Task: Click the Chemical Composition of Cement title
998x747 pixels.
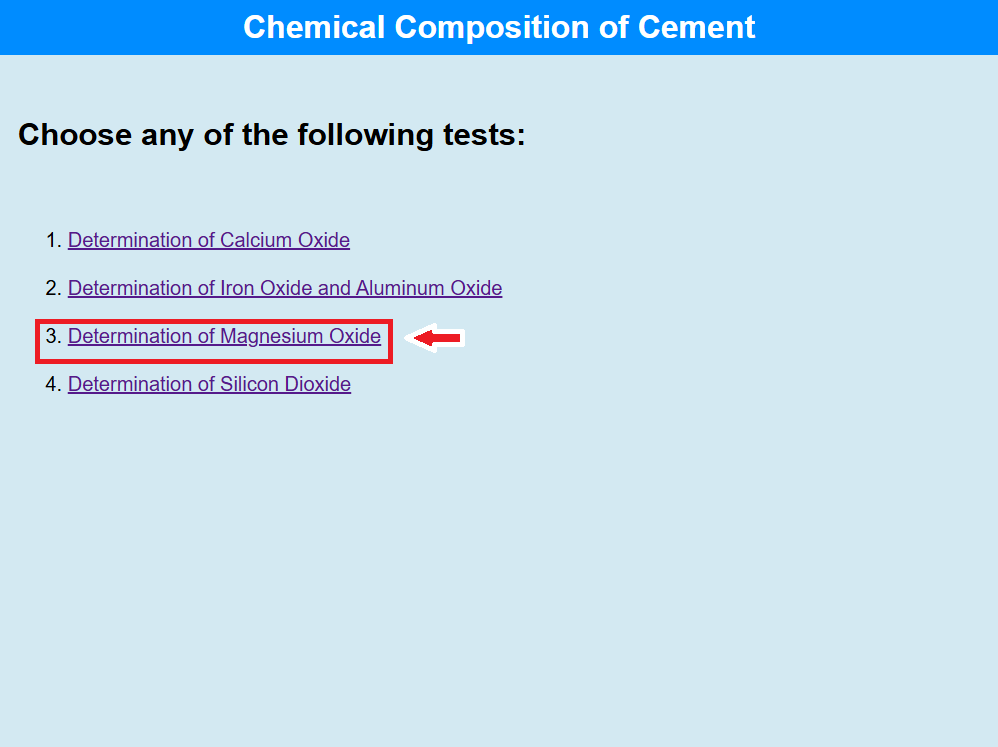Action: click(499, 27)
